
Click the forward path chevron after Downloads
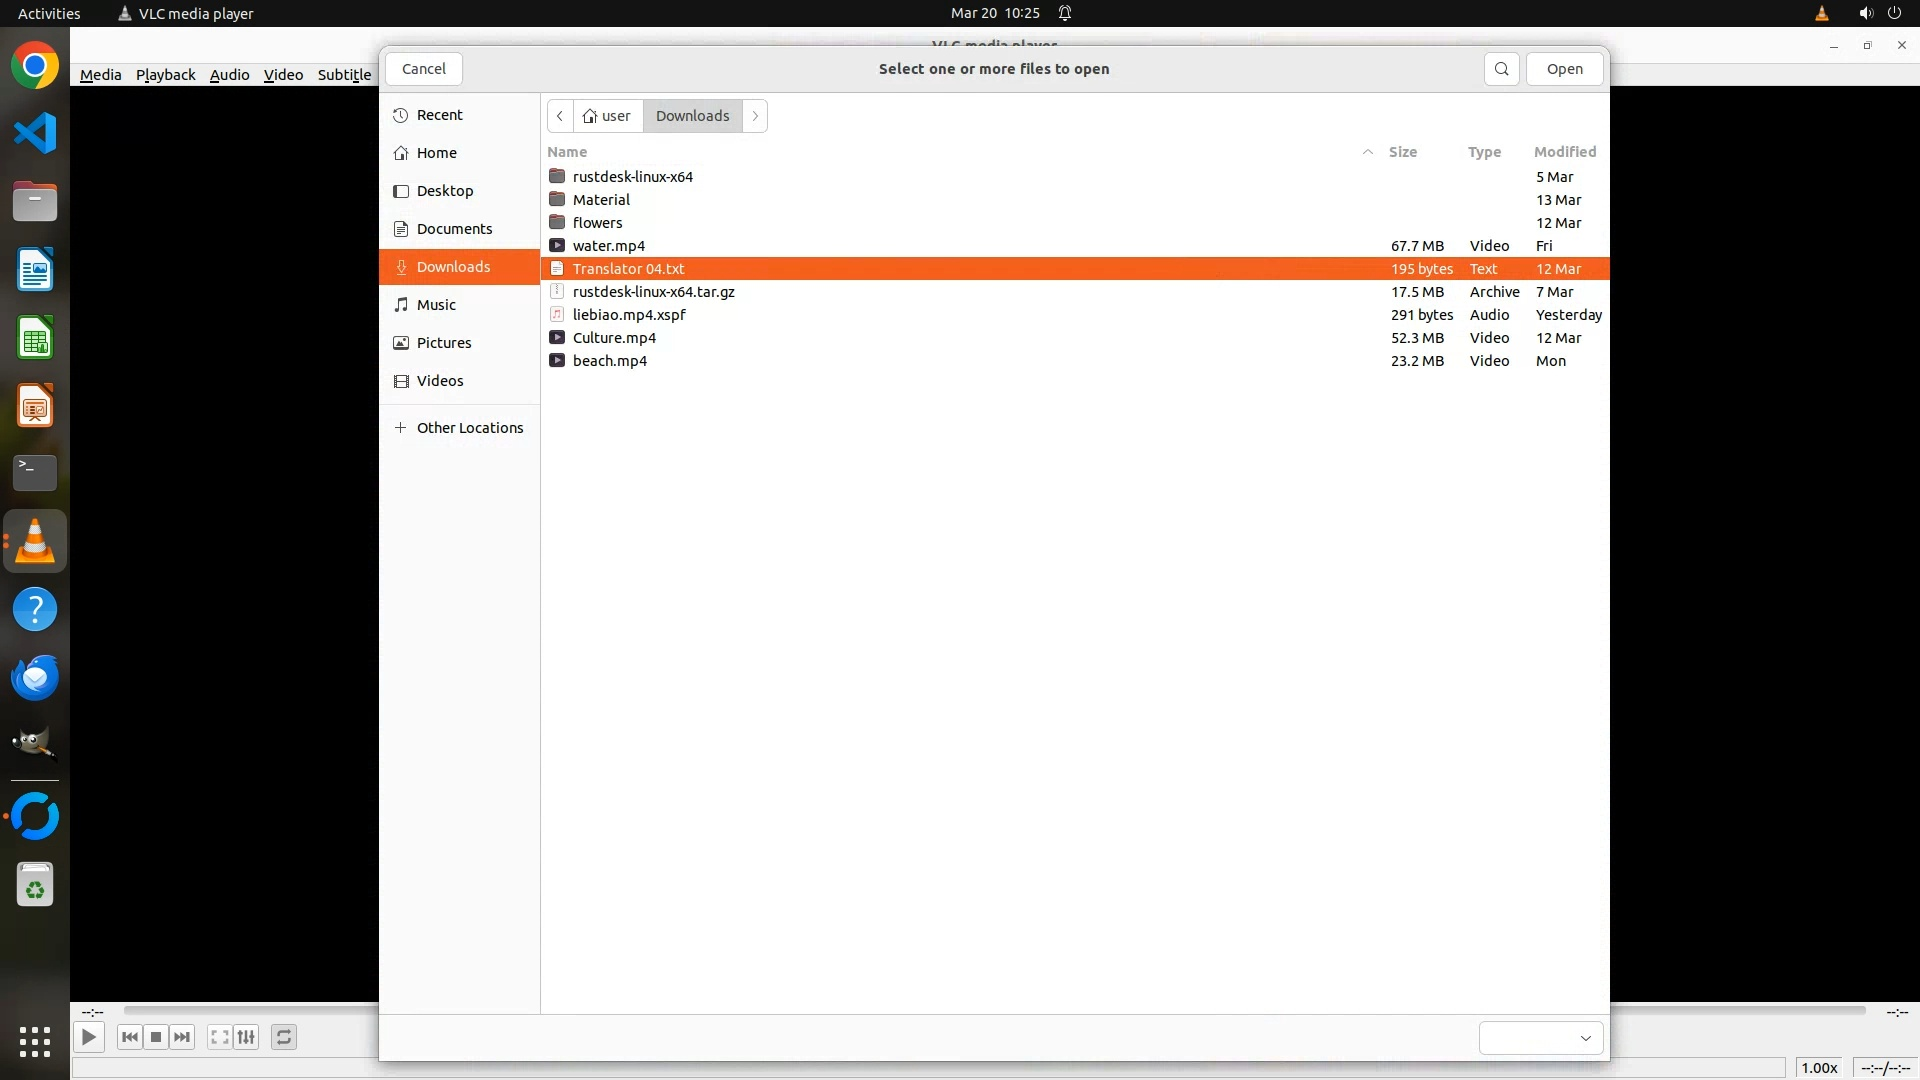pos(756,116)
